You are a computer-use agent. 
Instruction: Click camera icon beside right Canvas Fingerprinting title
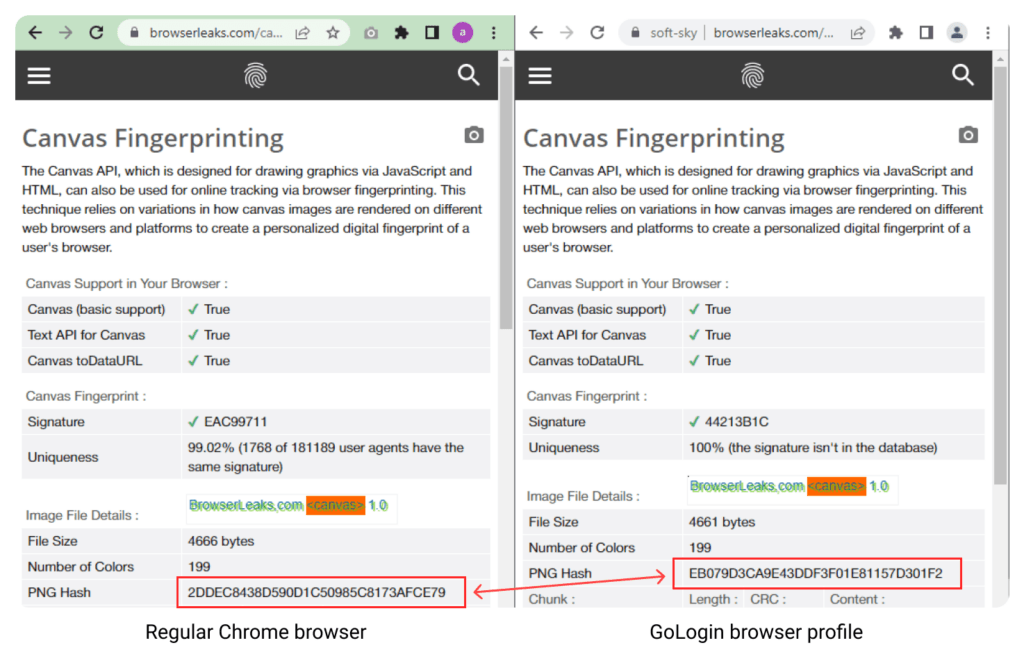[968, 135]
